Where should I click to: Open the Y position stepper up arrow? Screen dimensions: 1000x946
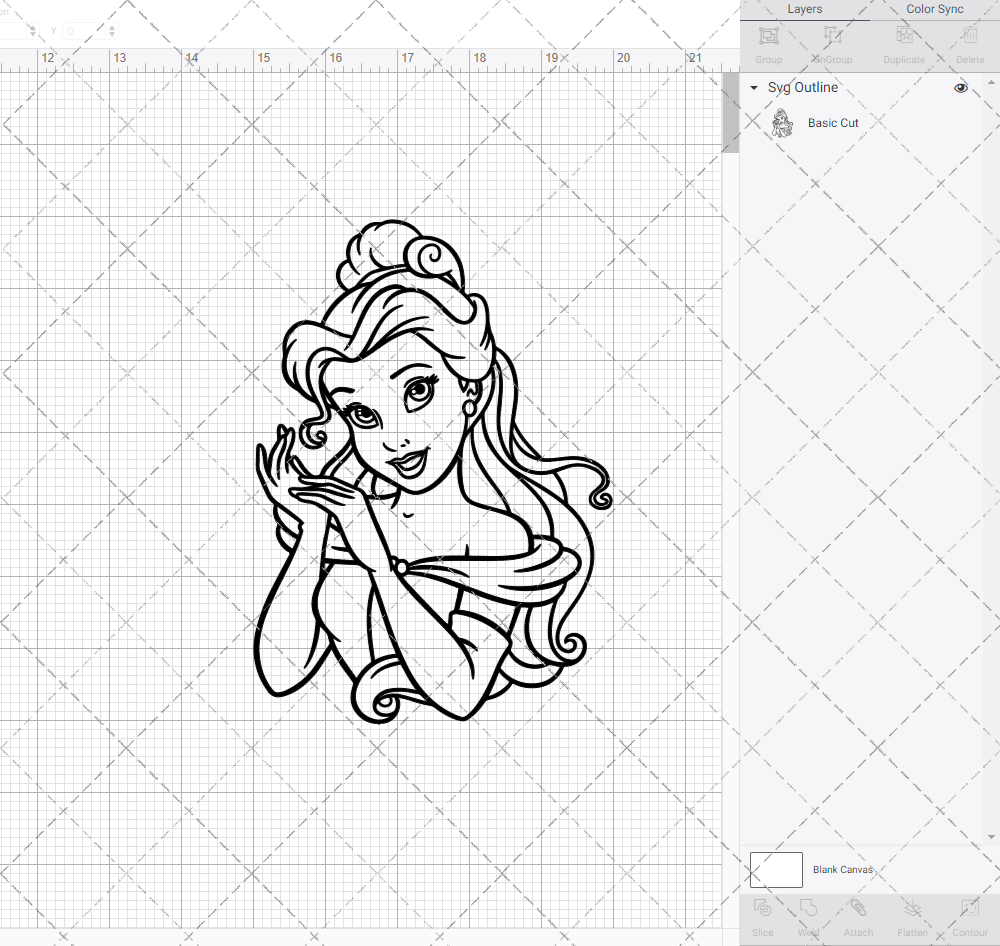click(x=110, y=26)
